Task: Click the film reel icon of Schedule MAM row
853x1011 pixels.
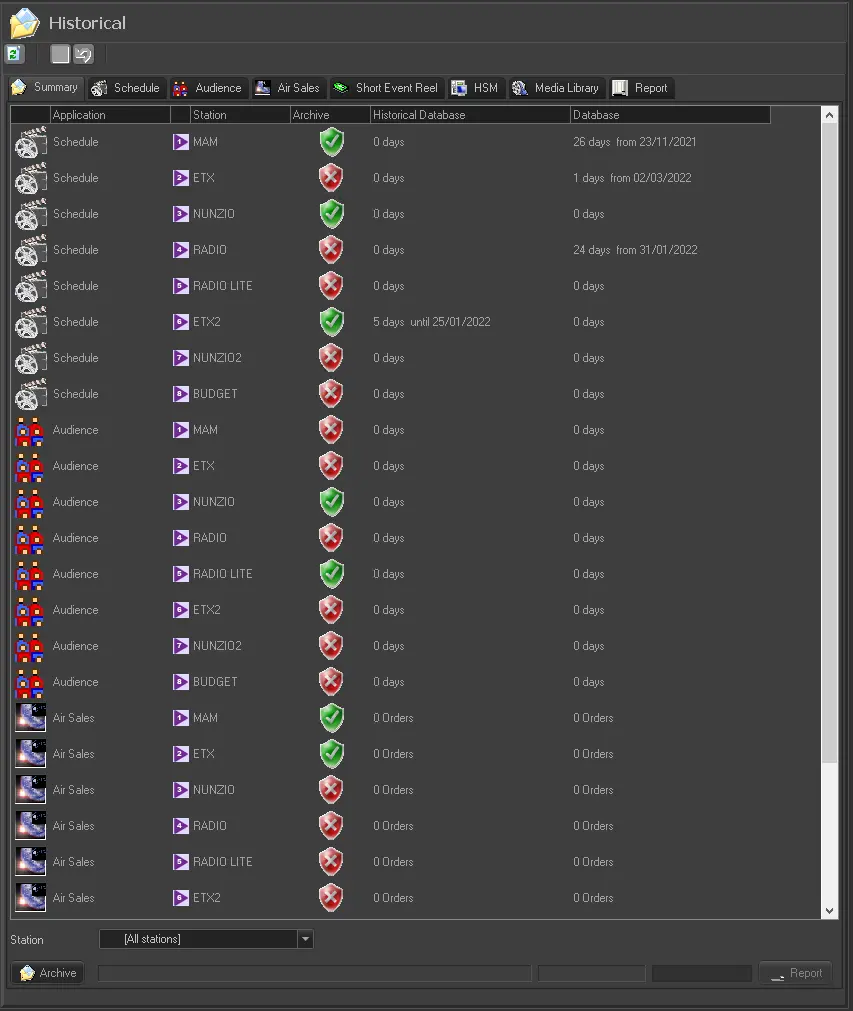Action: click(x=31, y=142)
